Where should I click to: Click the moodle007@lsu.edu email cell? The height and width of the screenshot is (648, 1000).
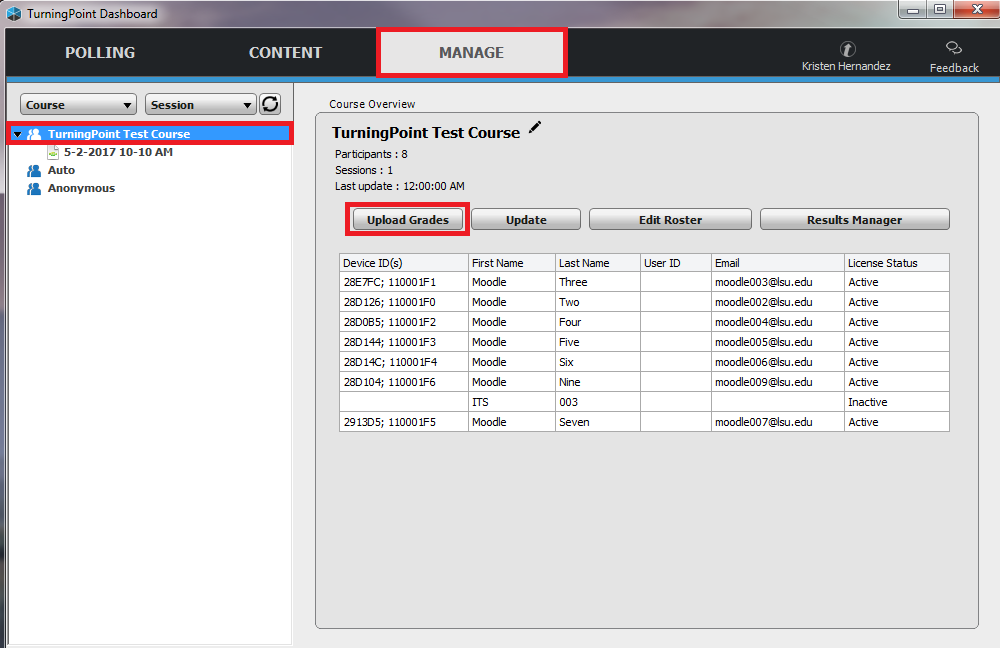(x=777, y=422)
